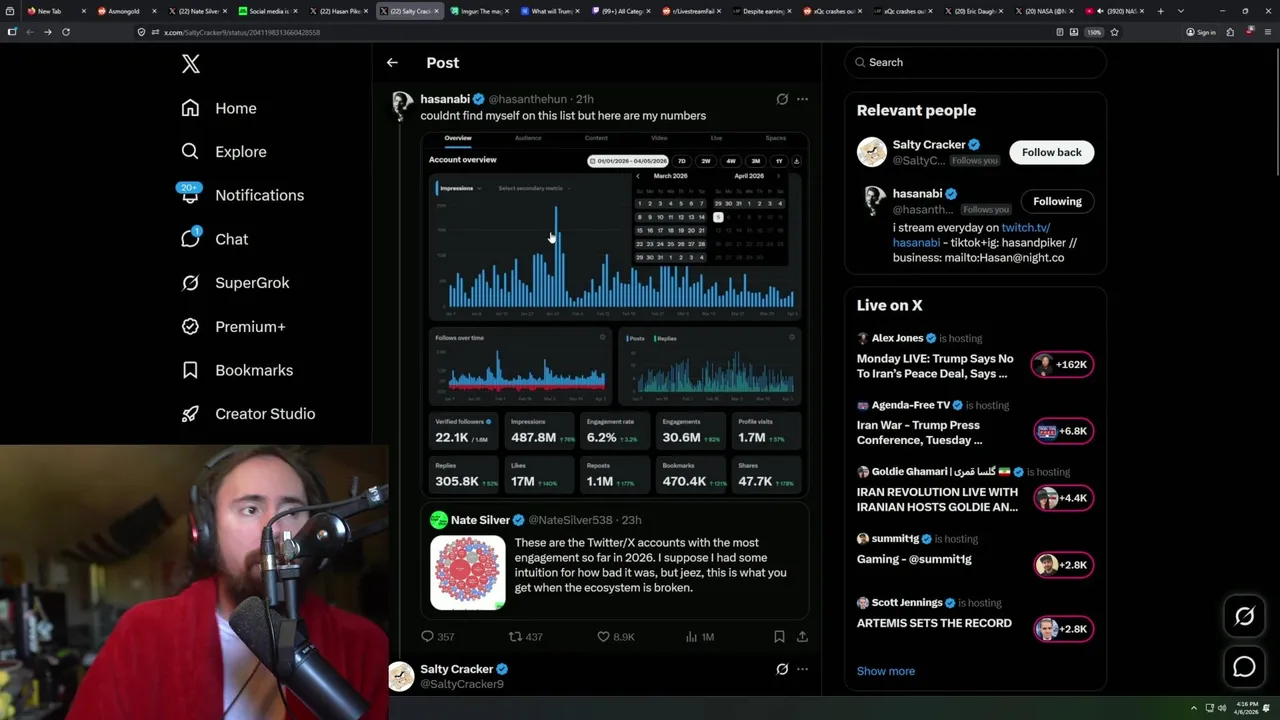Click Salty Cracker's name in Relevant people
Screen dimensions: 1280x720
point(928,145)
